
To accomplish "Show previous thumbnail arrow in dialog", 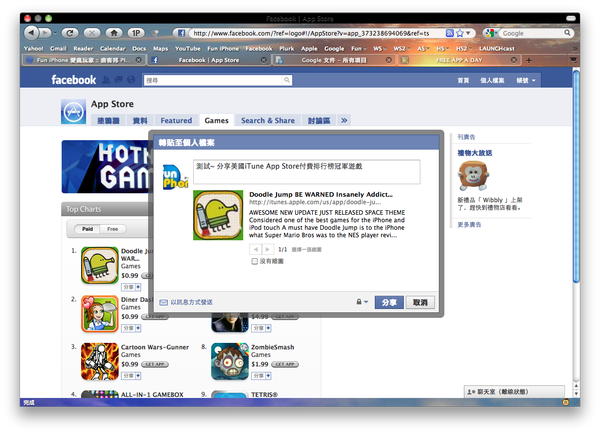I will click(x=255, y=250).
